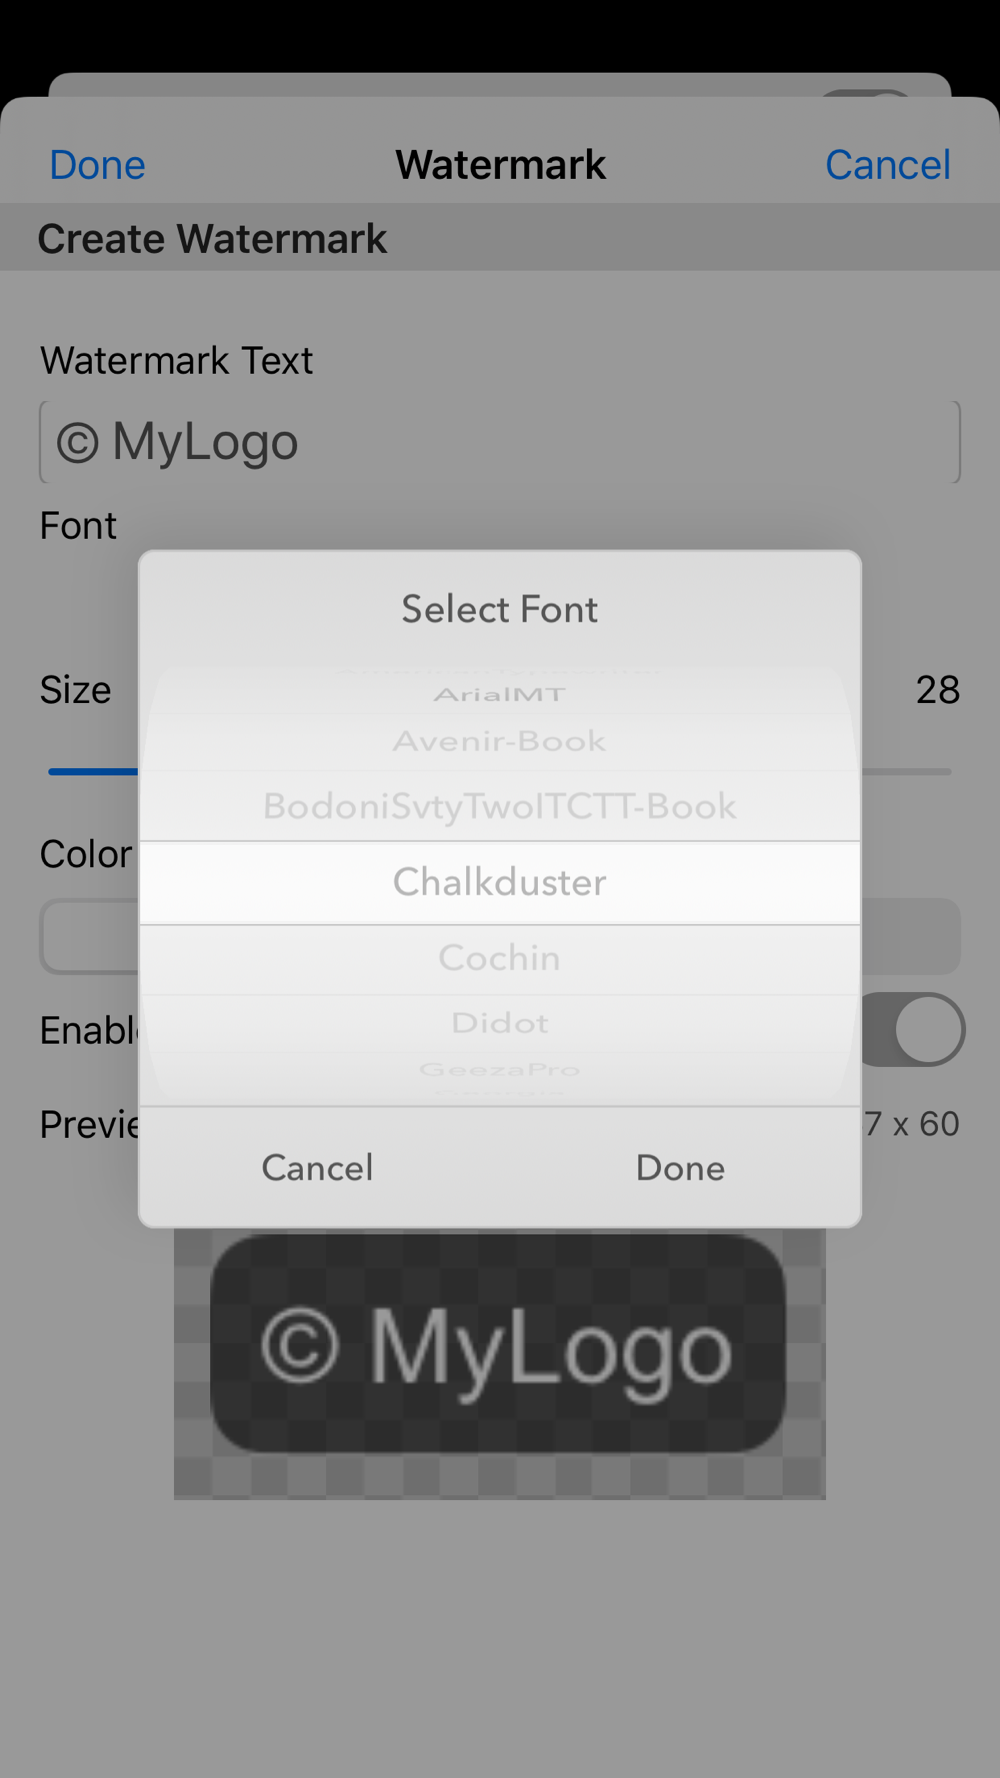Tap the Select Font title
Viewport: 1000px width, 1778px height.
[x=500, y=609]
